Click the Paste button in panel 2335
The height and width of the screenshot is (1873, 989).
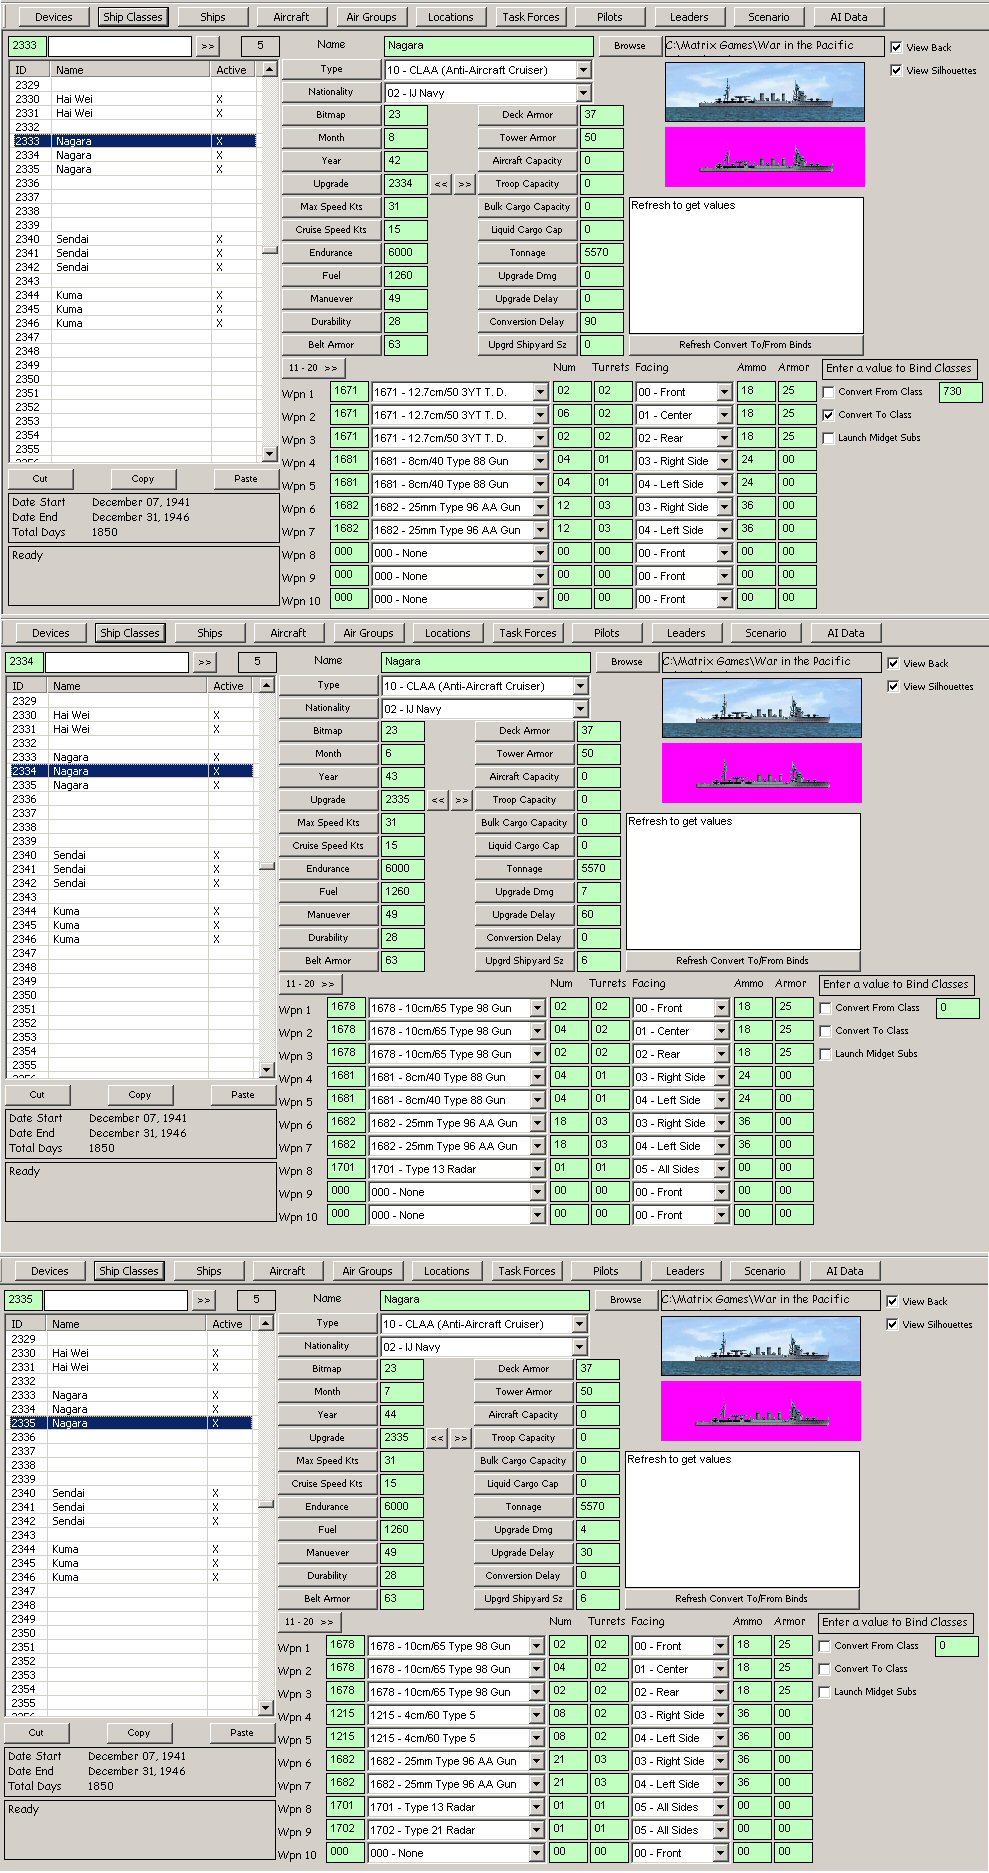point(242,1733)
